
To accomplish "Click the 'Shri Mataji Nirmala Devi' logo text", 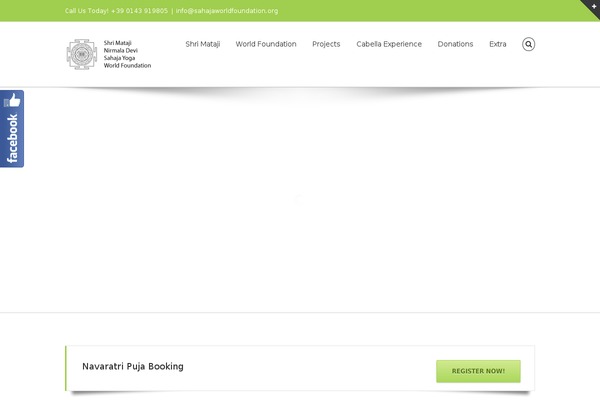I will point(121,47).
